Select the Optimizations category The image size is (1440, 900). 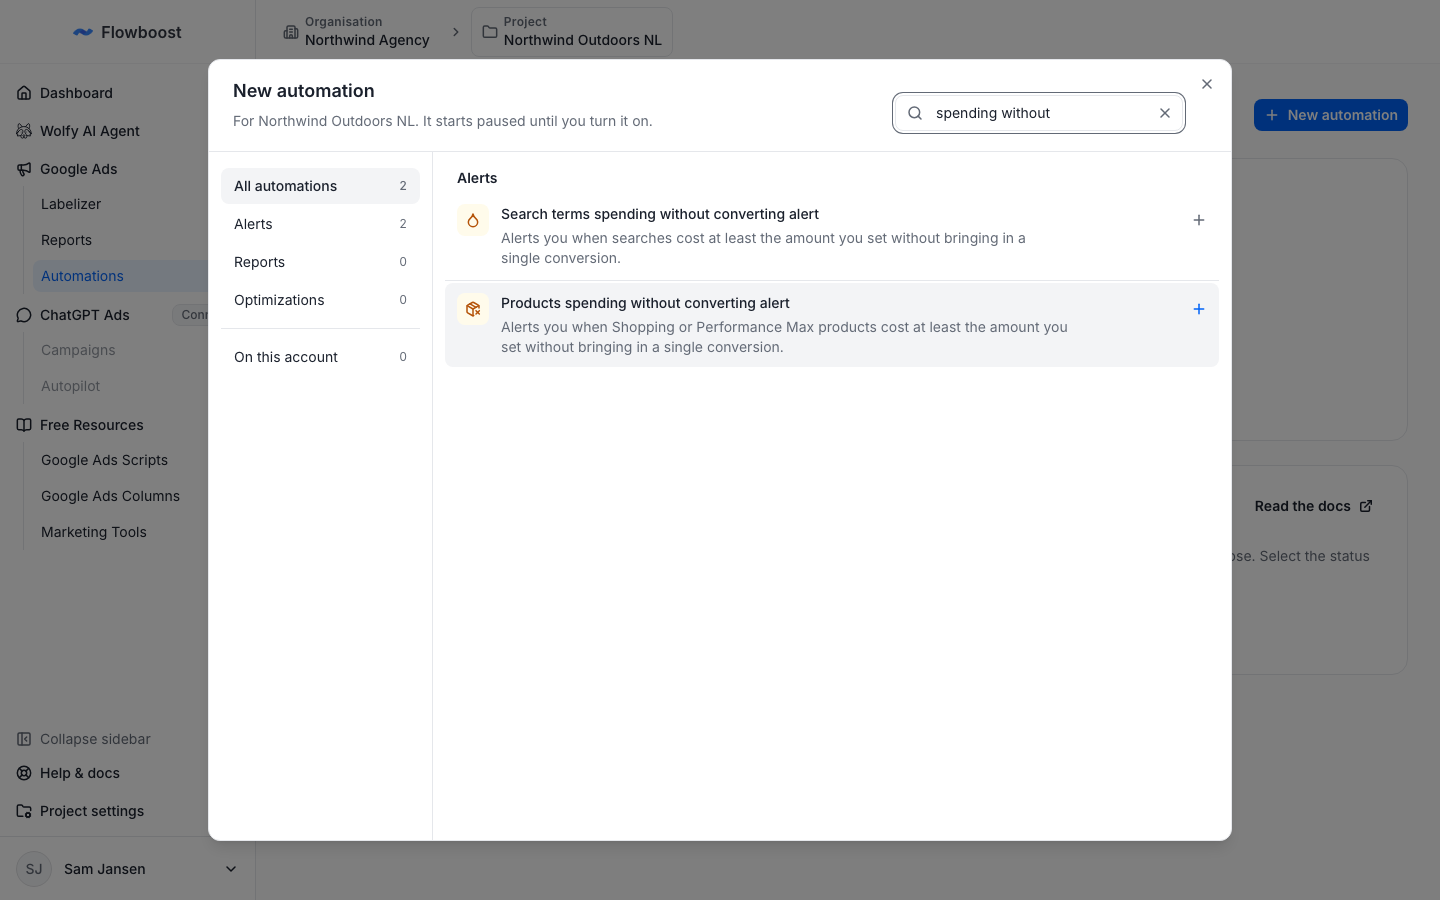point(320,300)
